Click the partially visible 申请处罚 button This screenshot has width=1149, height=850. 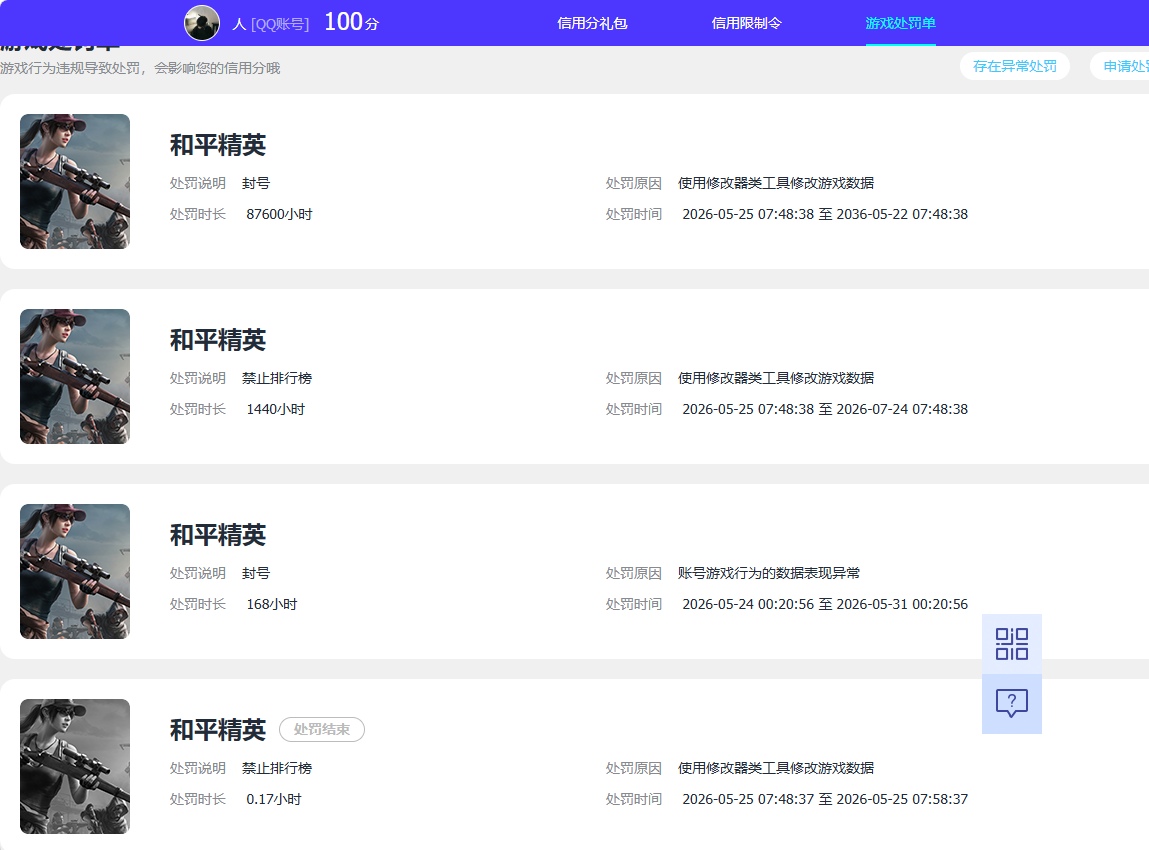pos(1120,66)
